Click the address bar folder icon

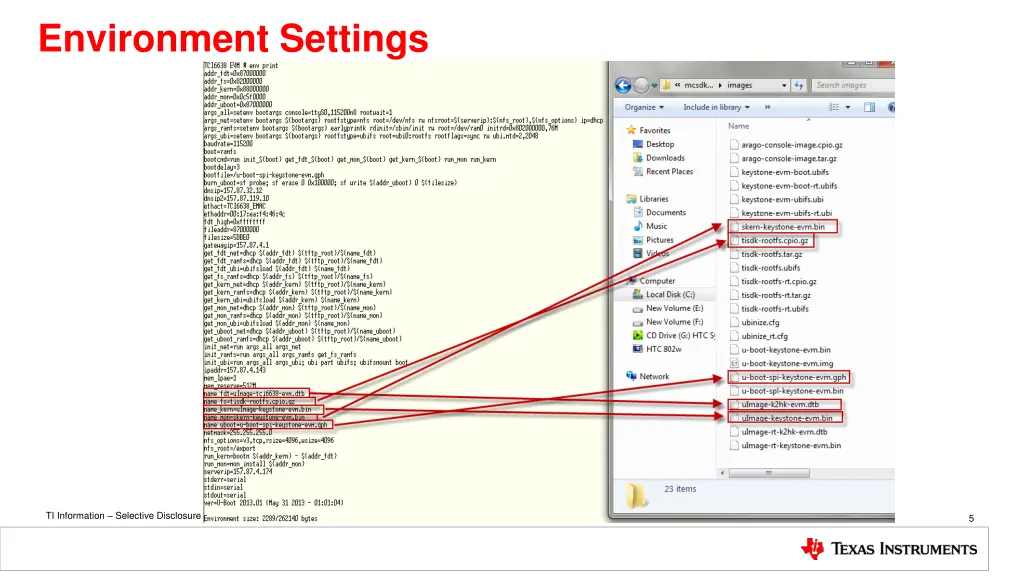666,85
